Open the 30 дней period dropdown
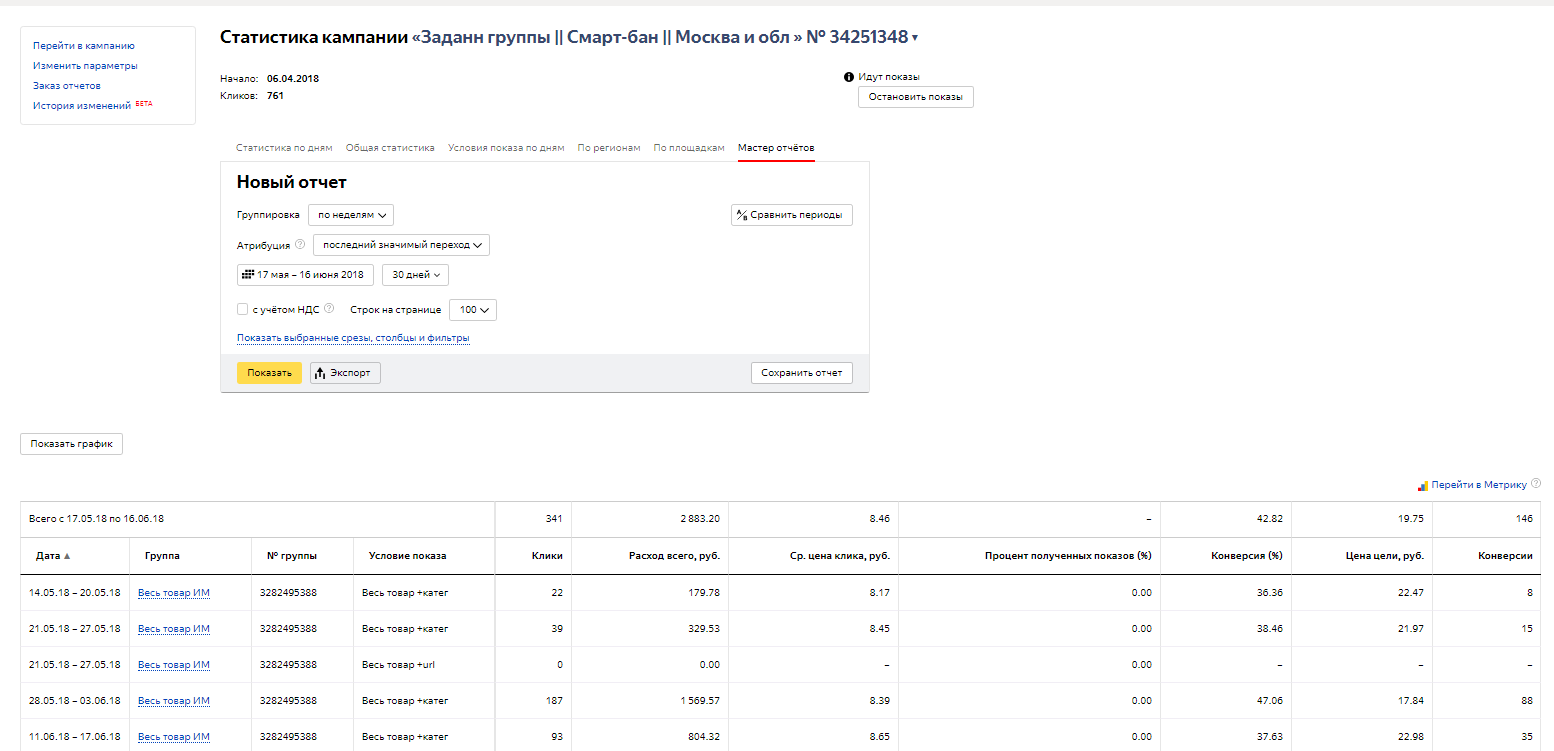1554x751 pixels. point(415,275)
